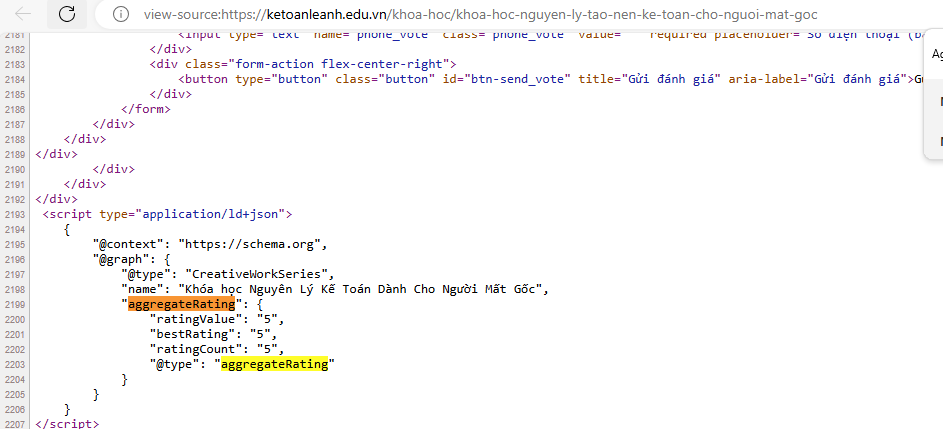
Task: Go back using the browser back arrow
Action: [x=23, y=14]
